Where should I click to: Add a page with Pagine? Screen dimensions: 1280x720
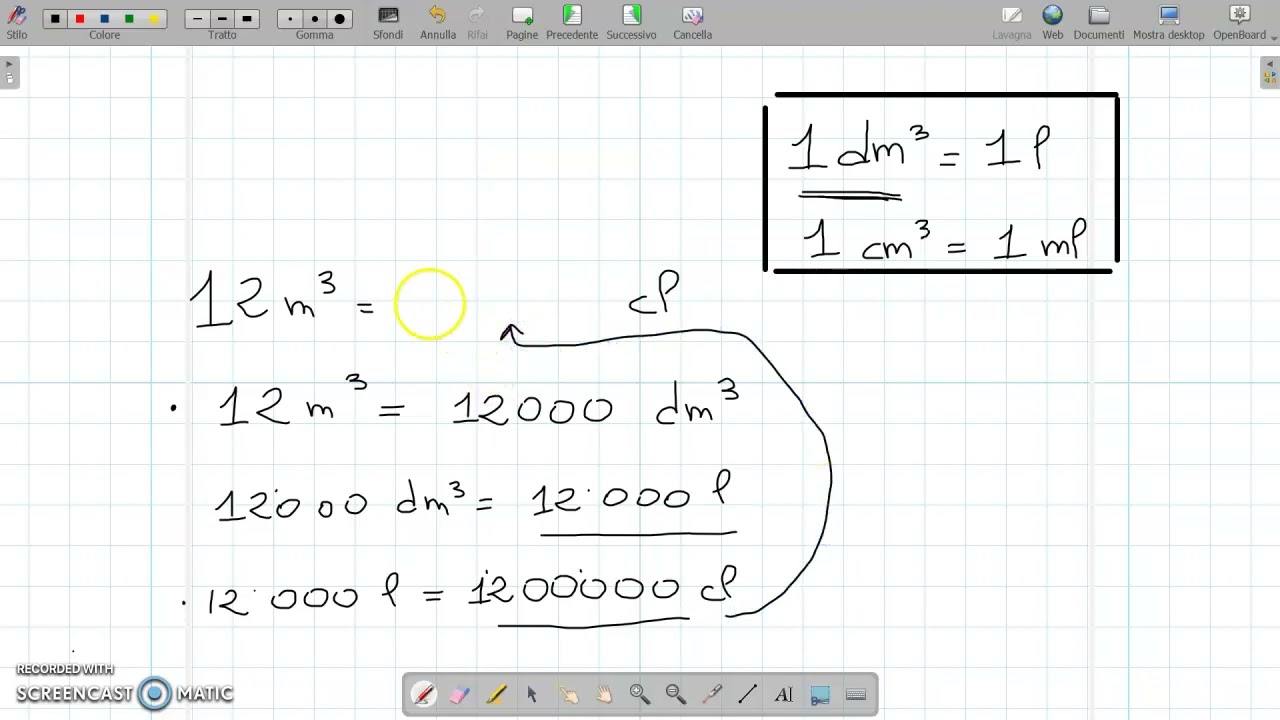tap(522, 22)
